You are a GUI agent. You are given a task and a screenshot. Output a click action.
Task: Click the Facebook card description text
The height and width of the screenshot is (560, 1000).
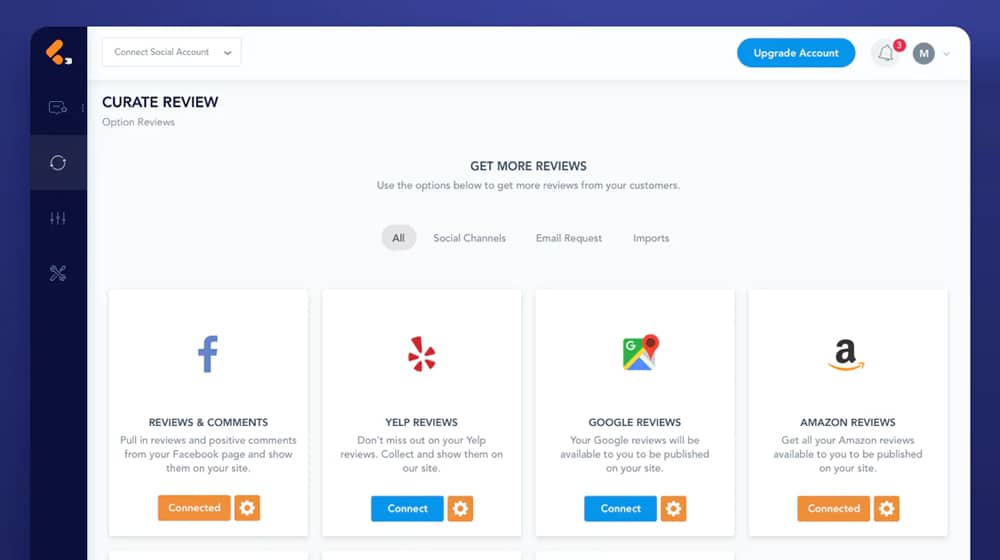209,454
